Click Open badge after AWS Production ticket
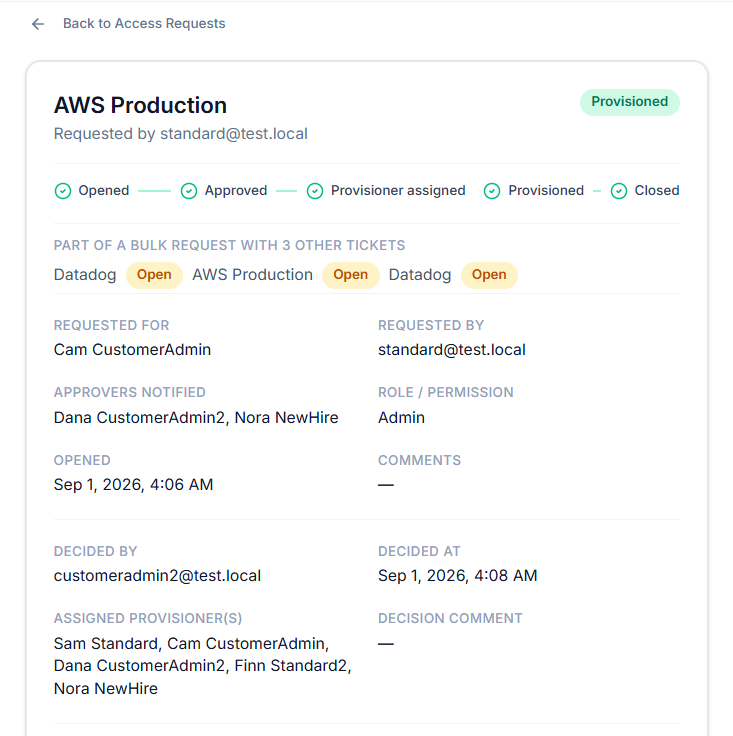The height and width of the screenshot is (736, 733). [351, 275]
